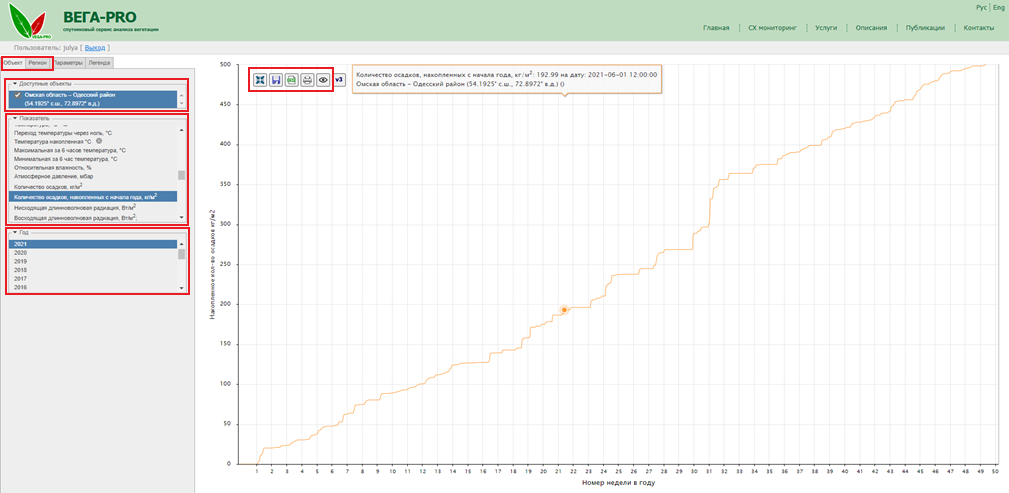Click the print chart icon

point(307,80)
